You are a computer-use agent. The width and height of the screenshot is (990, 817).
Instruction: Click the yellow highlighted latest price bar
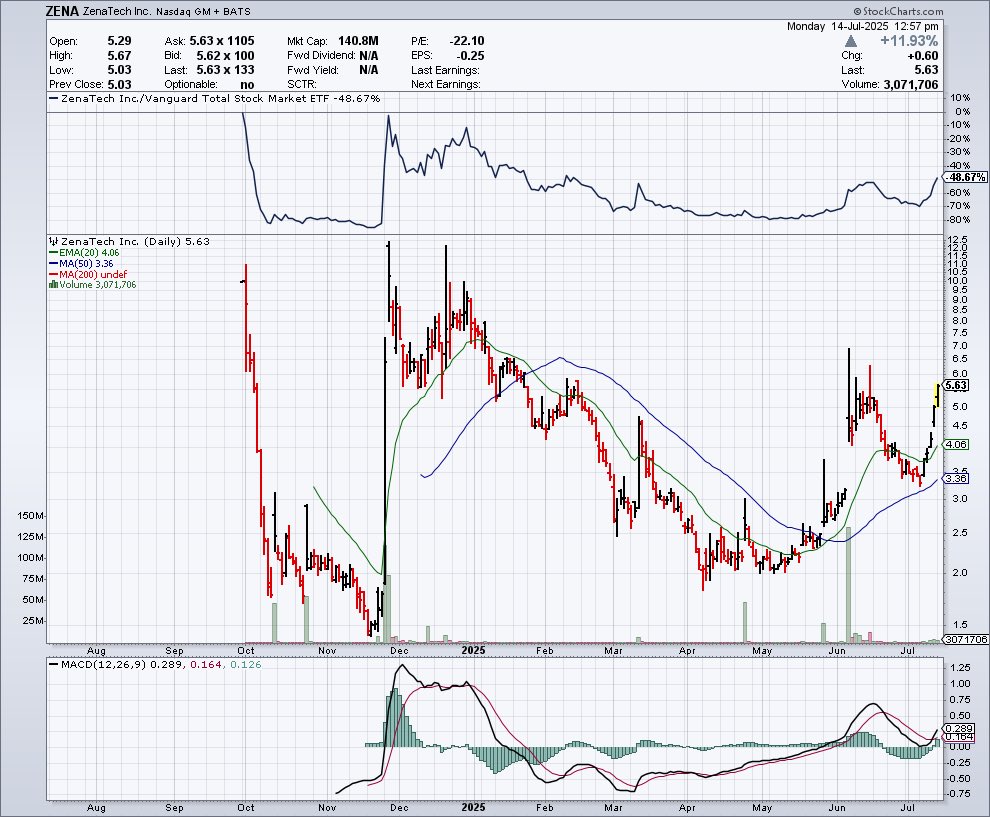point(937,395)
